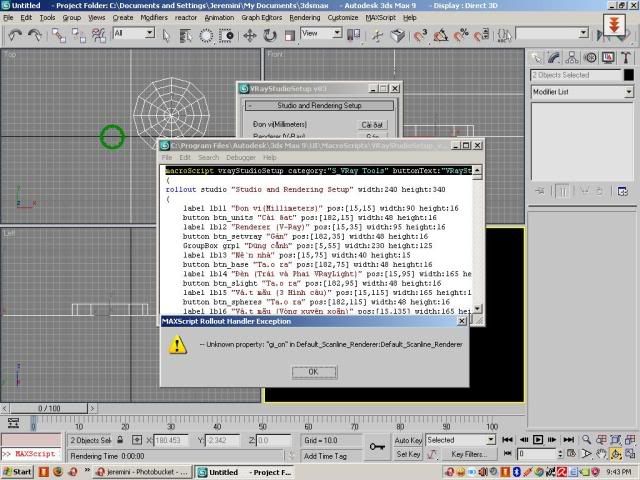Open the Modifiers menu
640x480 pixels.
tap(154, 18)
